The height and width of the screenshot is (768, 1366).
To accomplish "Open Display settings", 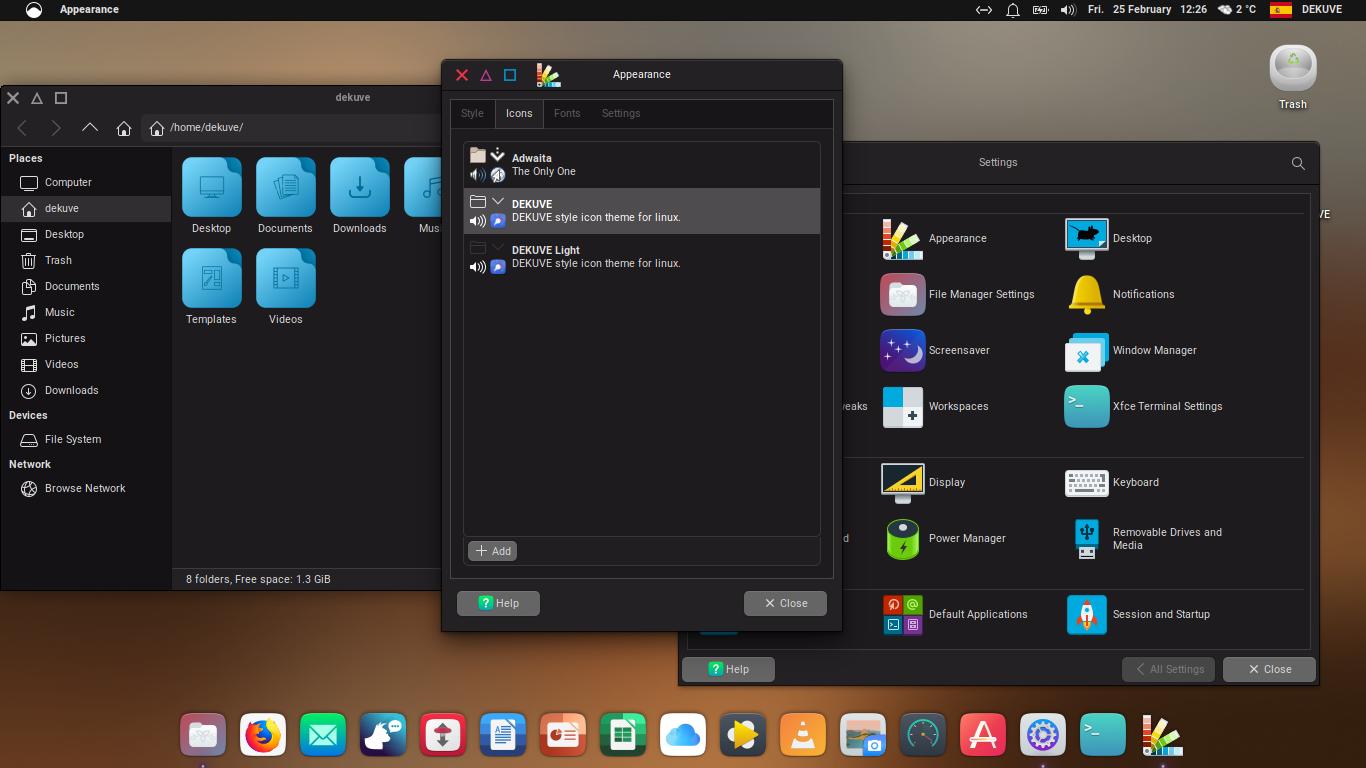I will [x=924, y=482].
